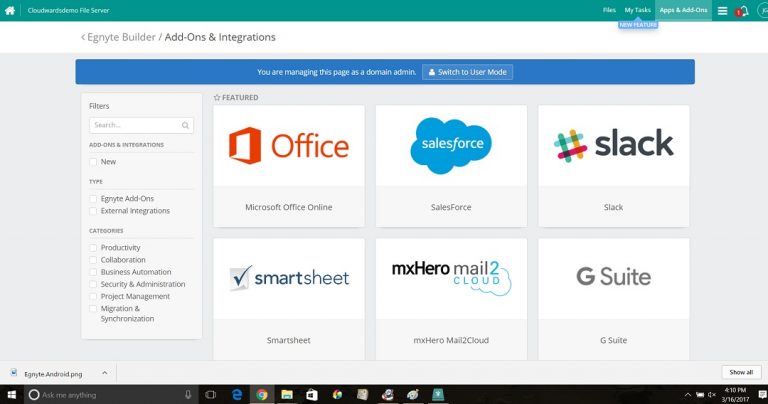The height and width of the screenshot is (404, 768).
Task: Open the notifications bell
Action: (744, 11)
